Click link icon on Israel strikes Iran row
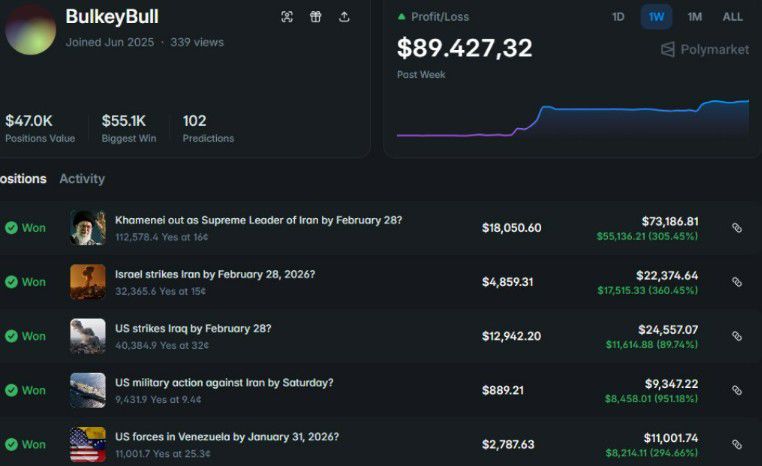762x466 pixels. tap(737, 282)
